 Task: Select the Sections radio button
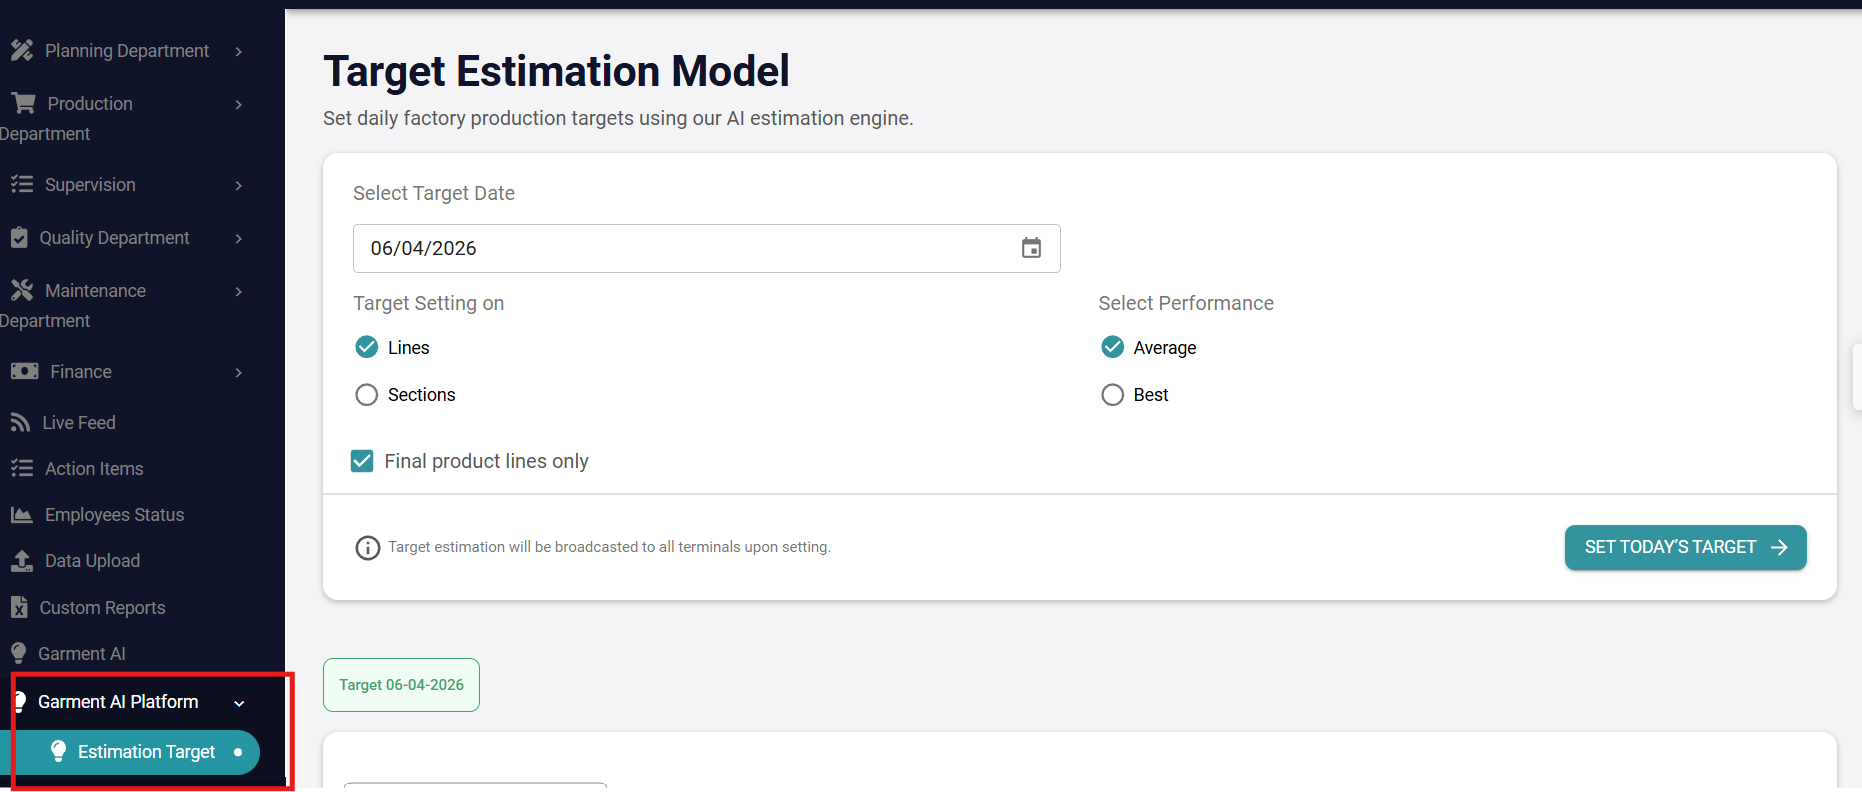pos(367,395)
